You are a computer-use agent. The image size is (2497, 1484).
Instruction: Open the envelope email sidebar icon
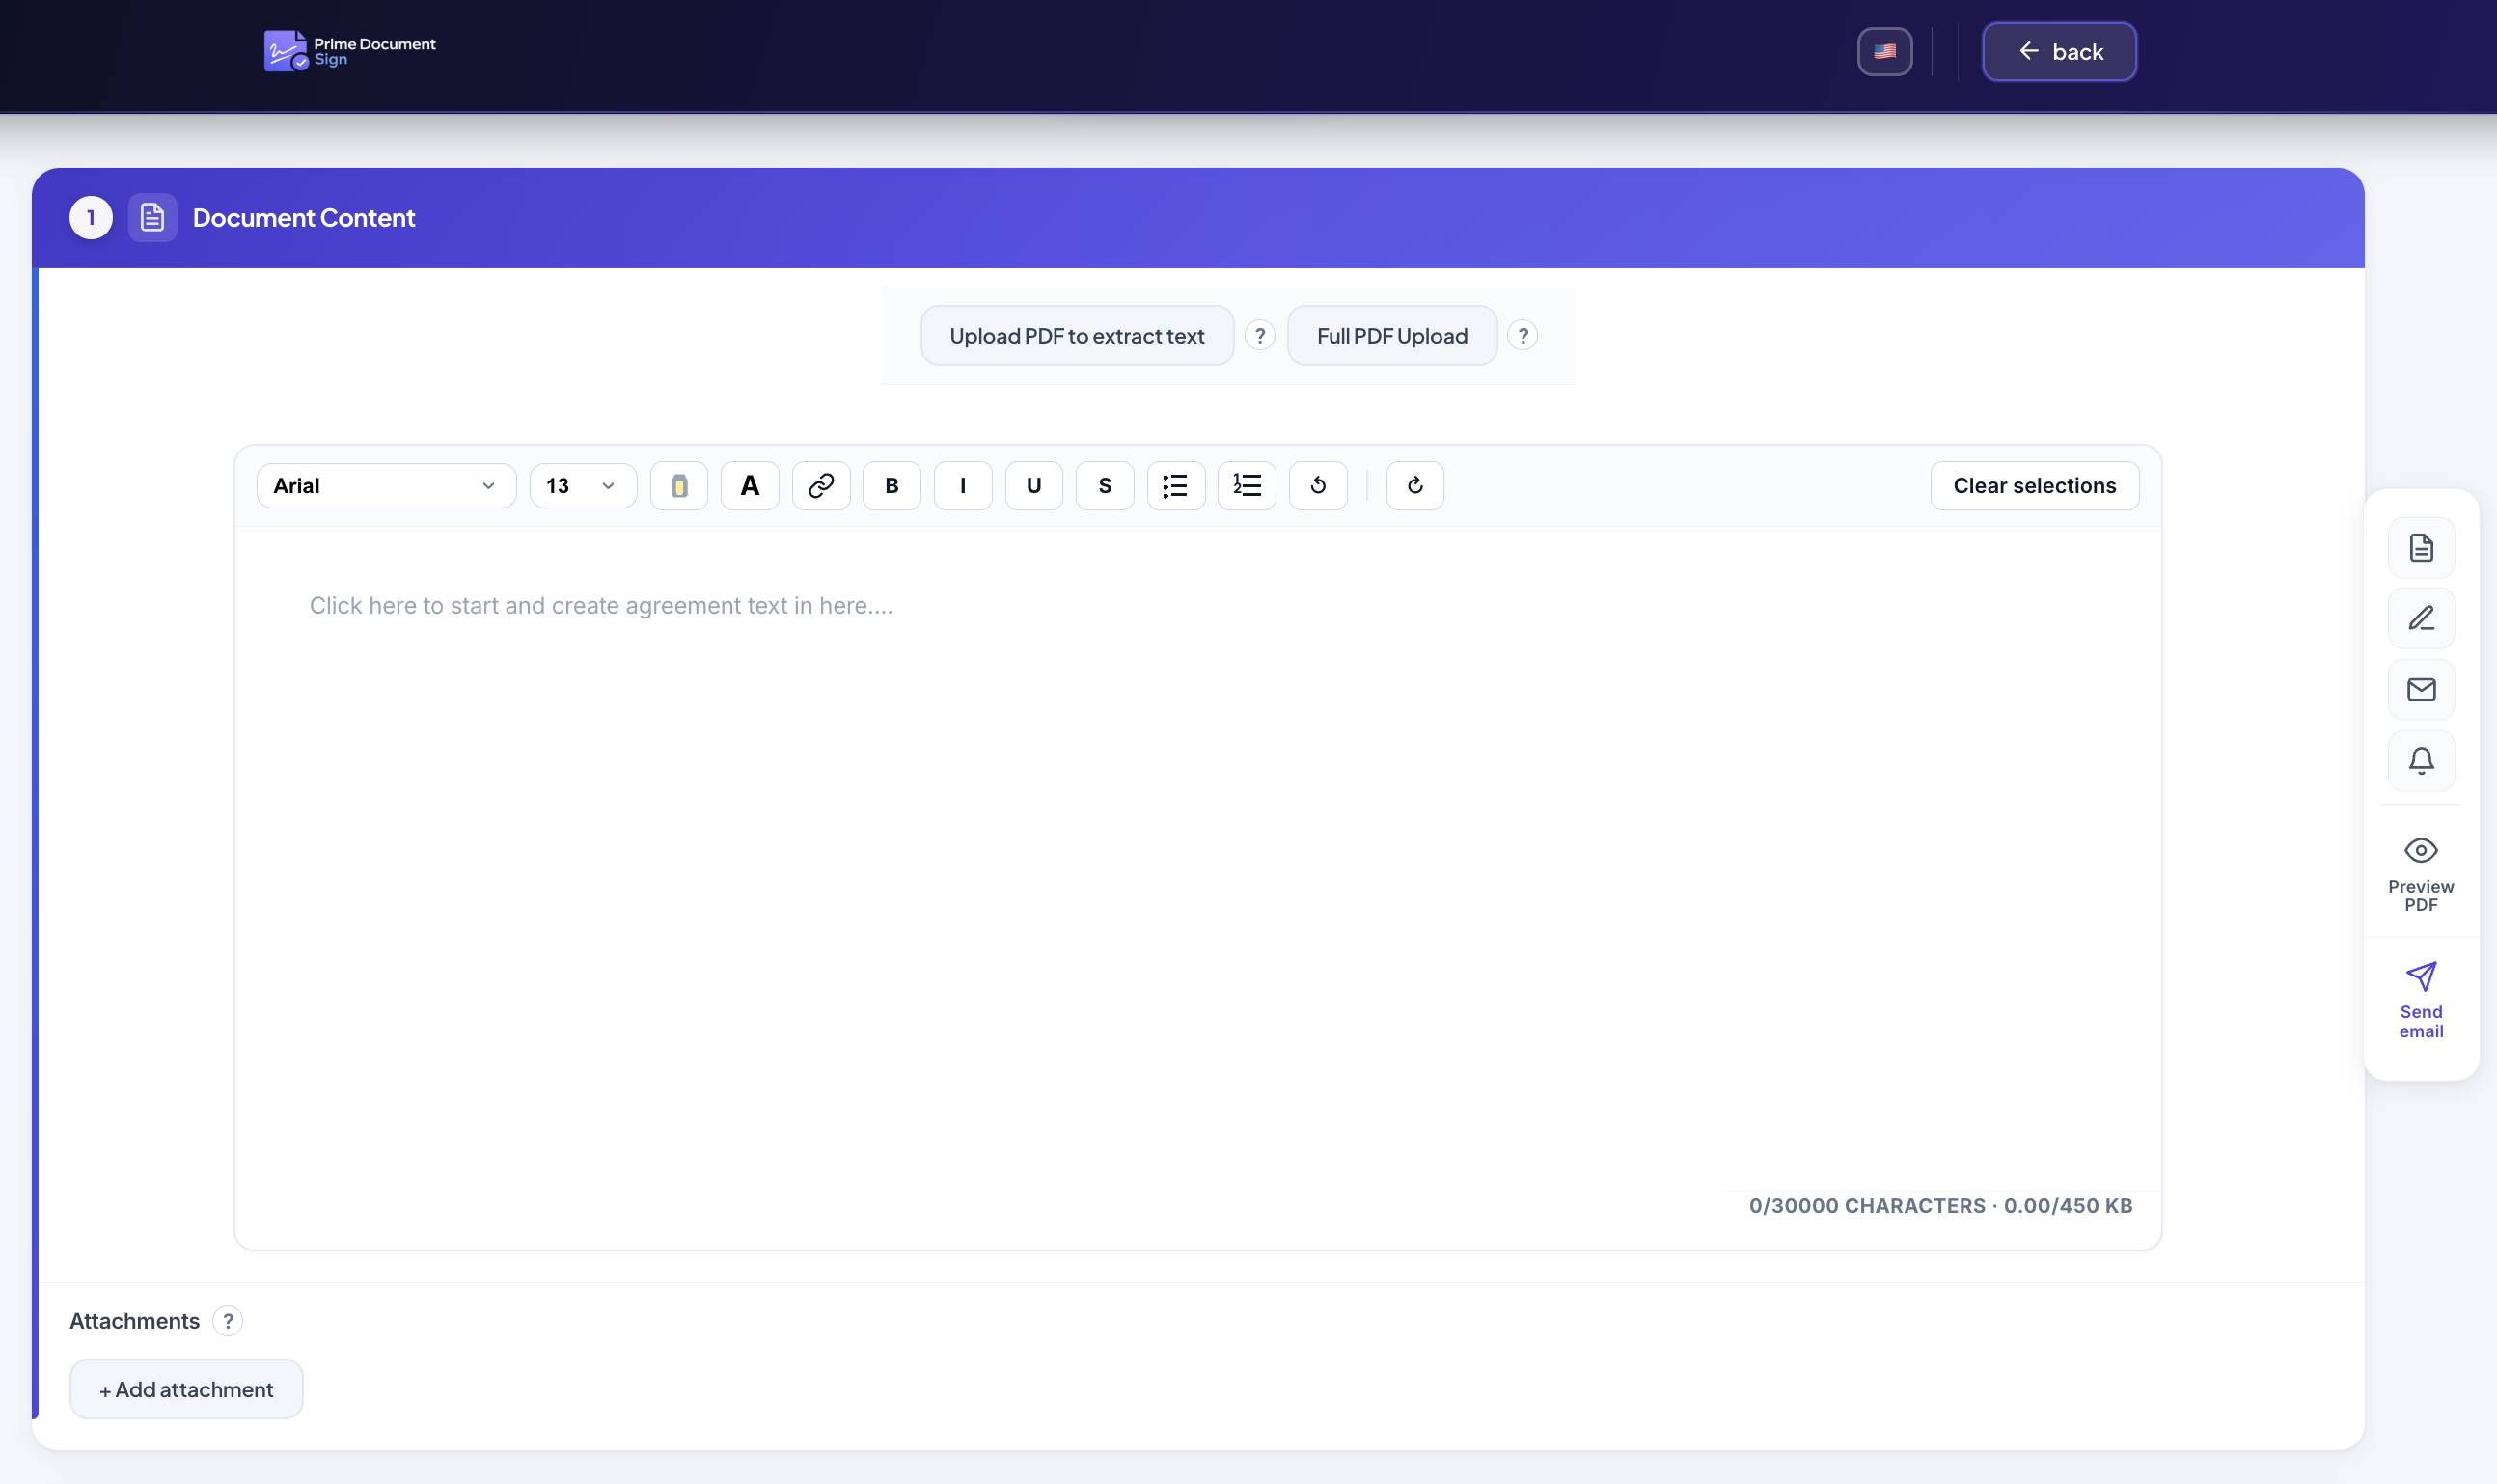2421,690
